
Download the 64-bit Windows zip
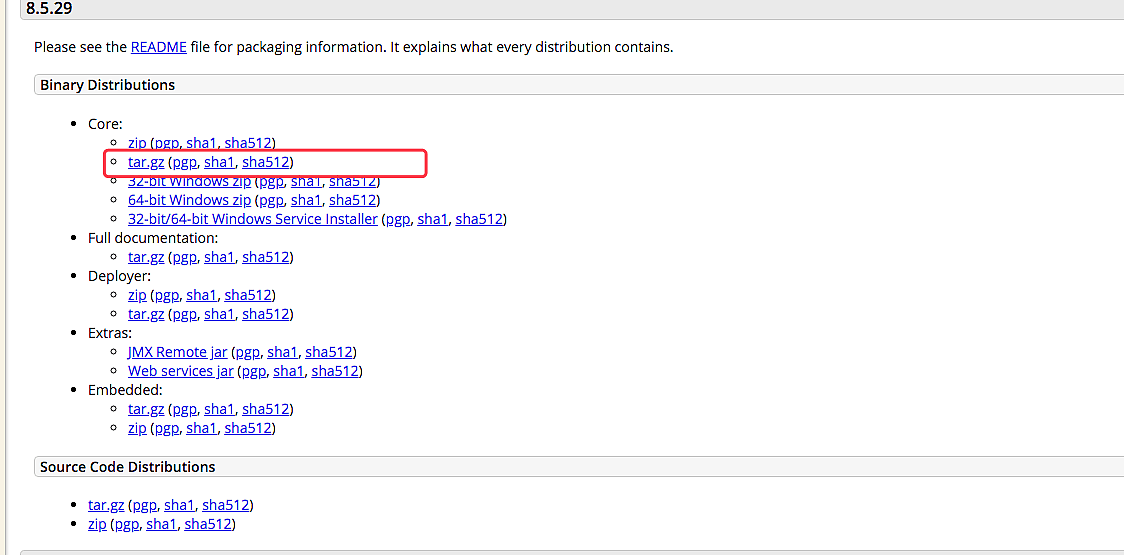(x=189, y=200)
